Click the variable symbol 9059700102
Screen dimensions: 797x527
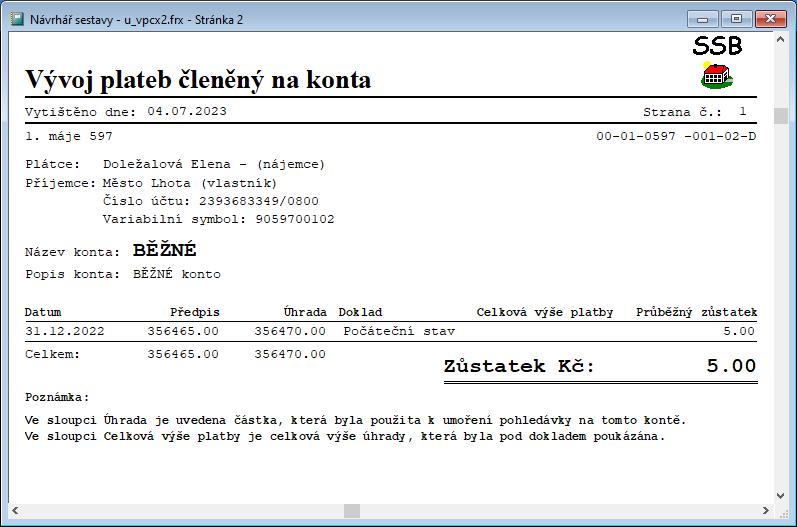coord(295,218)
